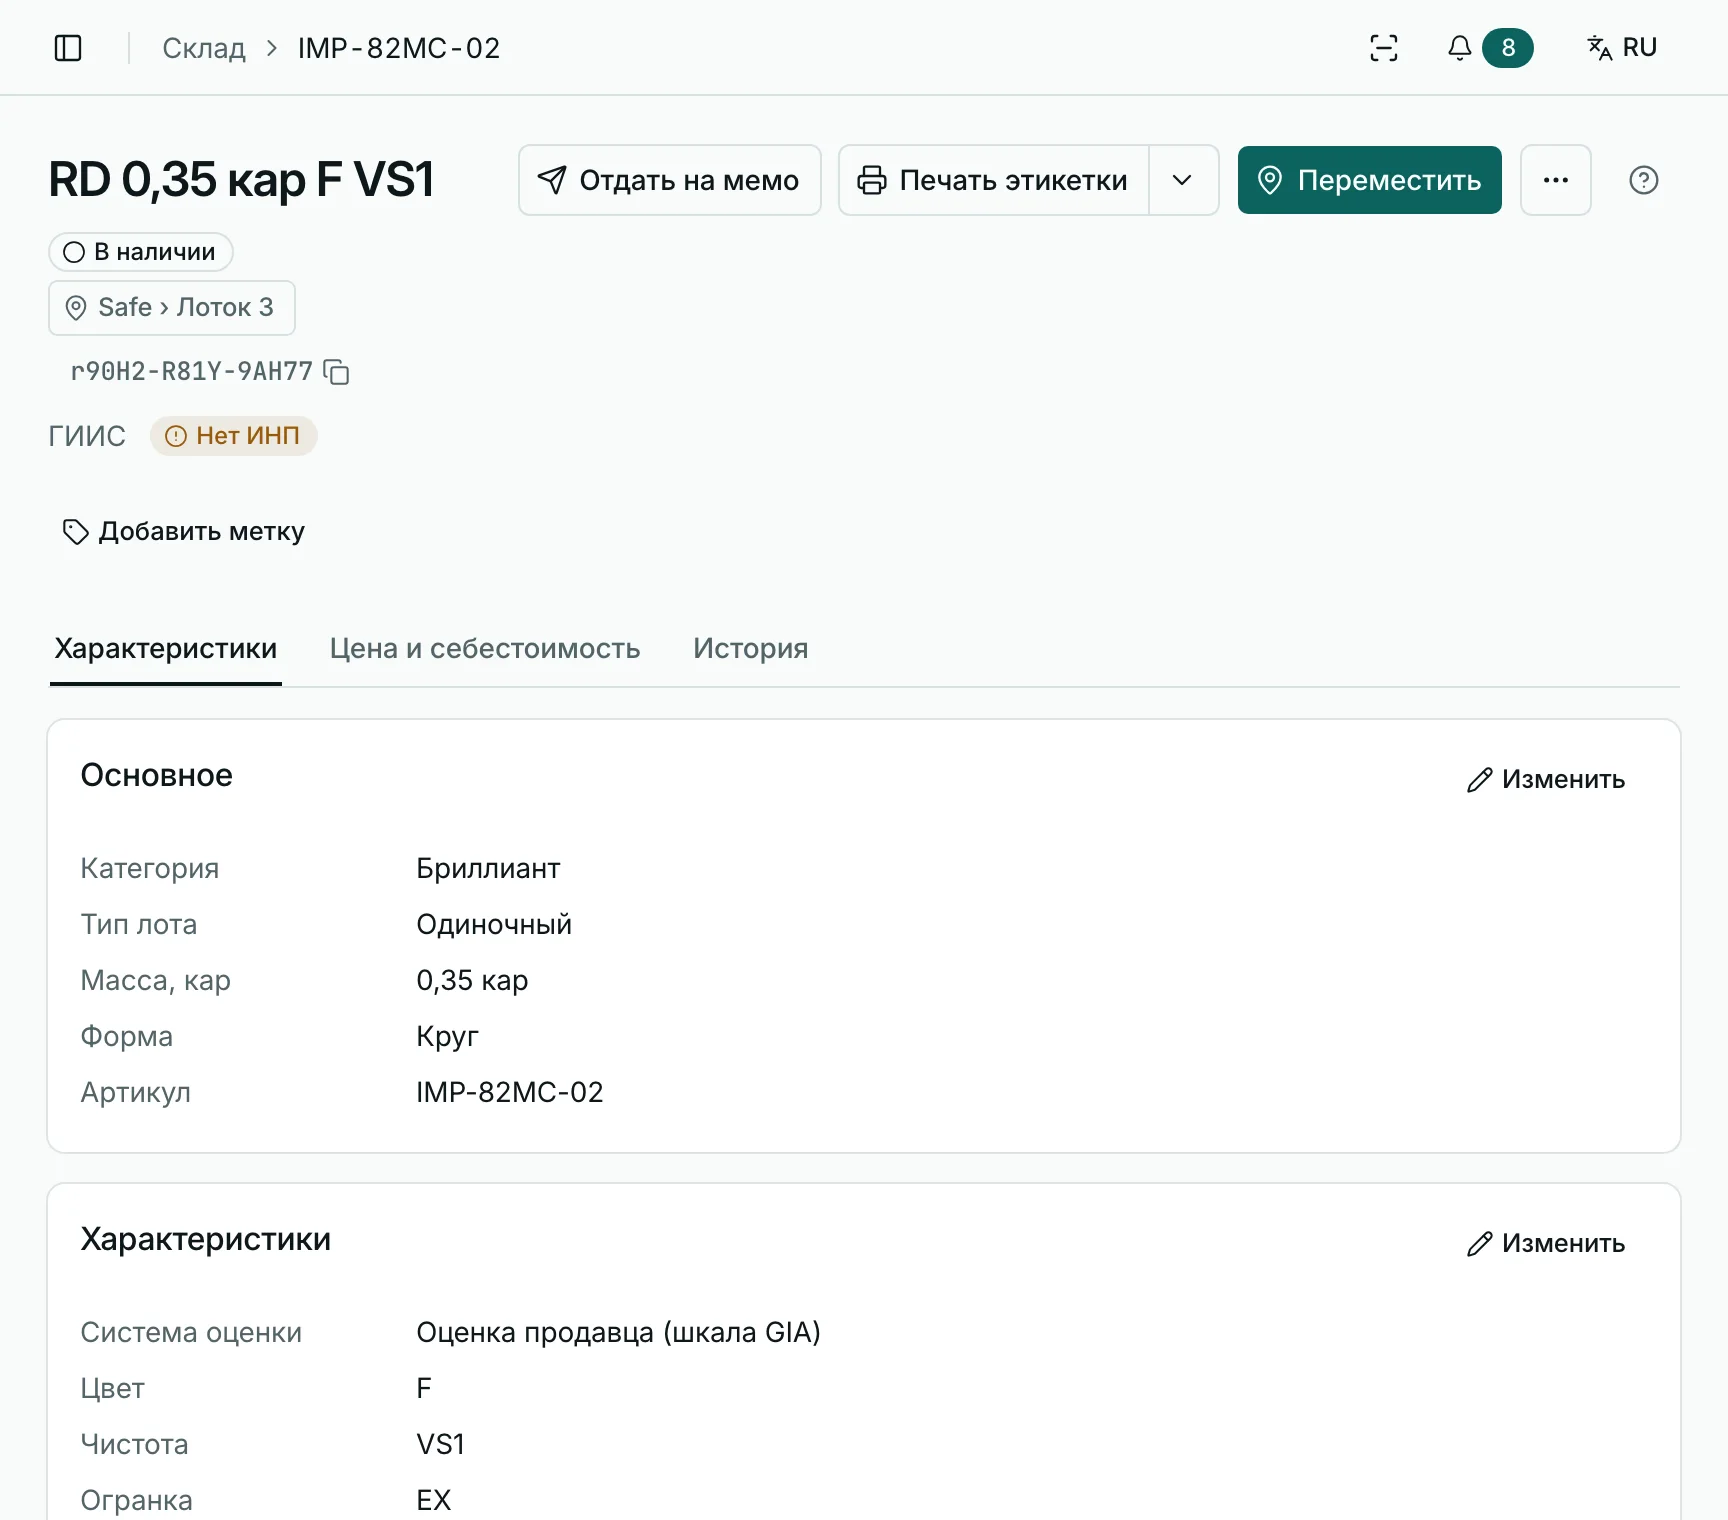Click the Печать этикетки button
Image resolution: width=1728 pixels, height=1520 pixels.
pyautogui.click(x=993, y=180)
